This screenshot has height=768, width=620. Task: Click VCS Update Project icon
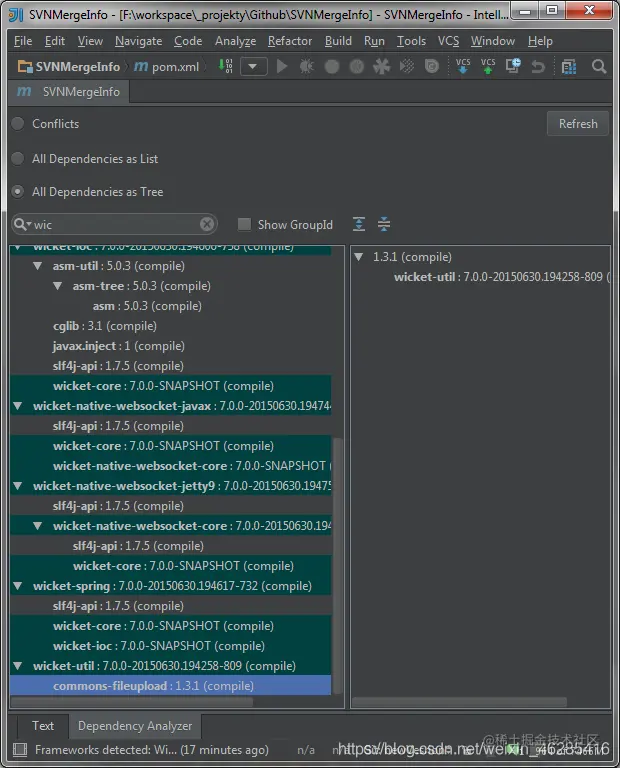point(462,66)
